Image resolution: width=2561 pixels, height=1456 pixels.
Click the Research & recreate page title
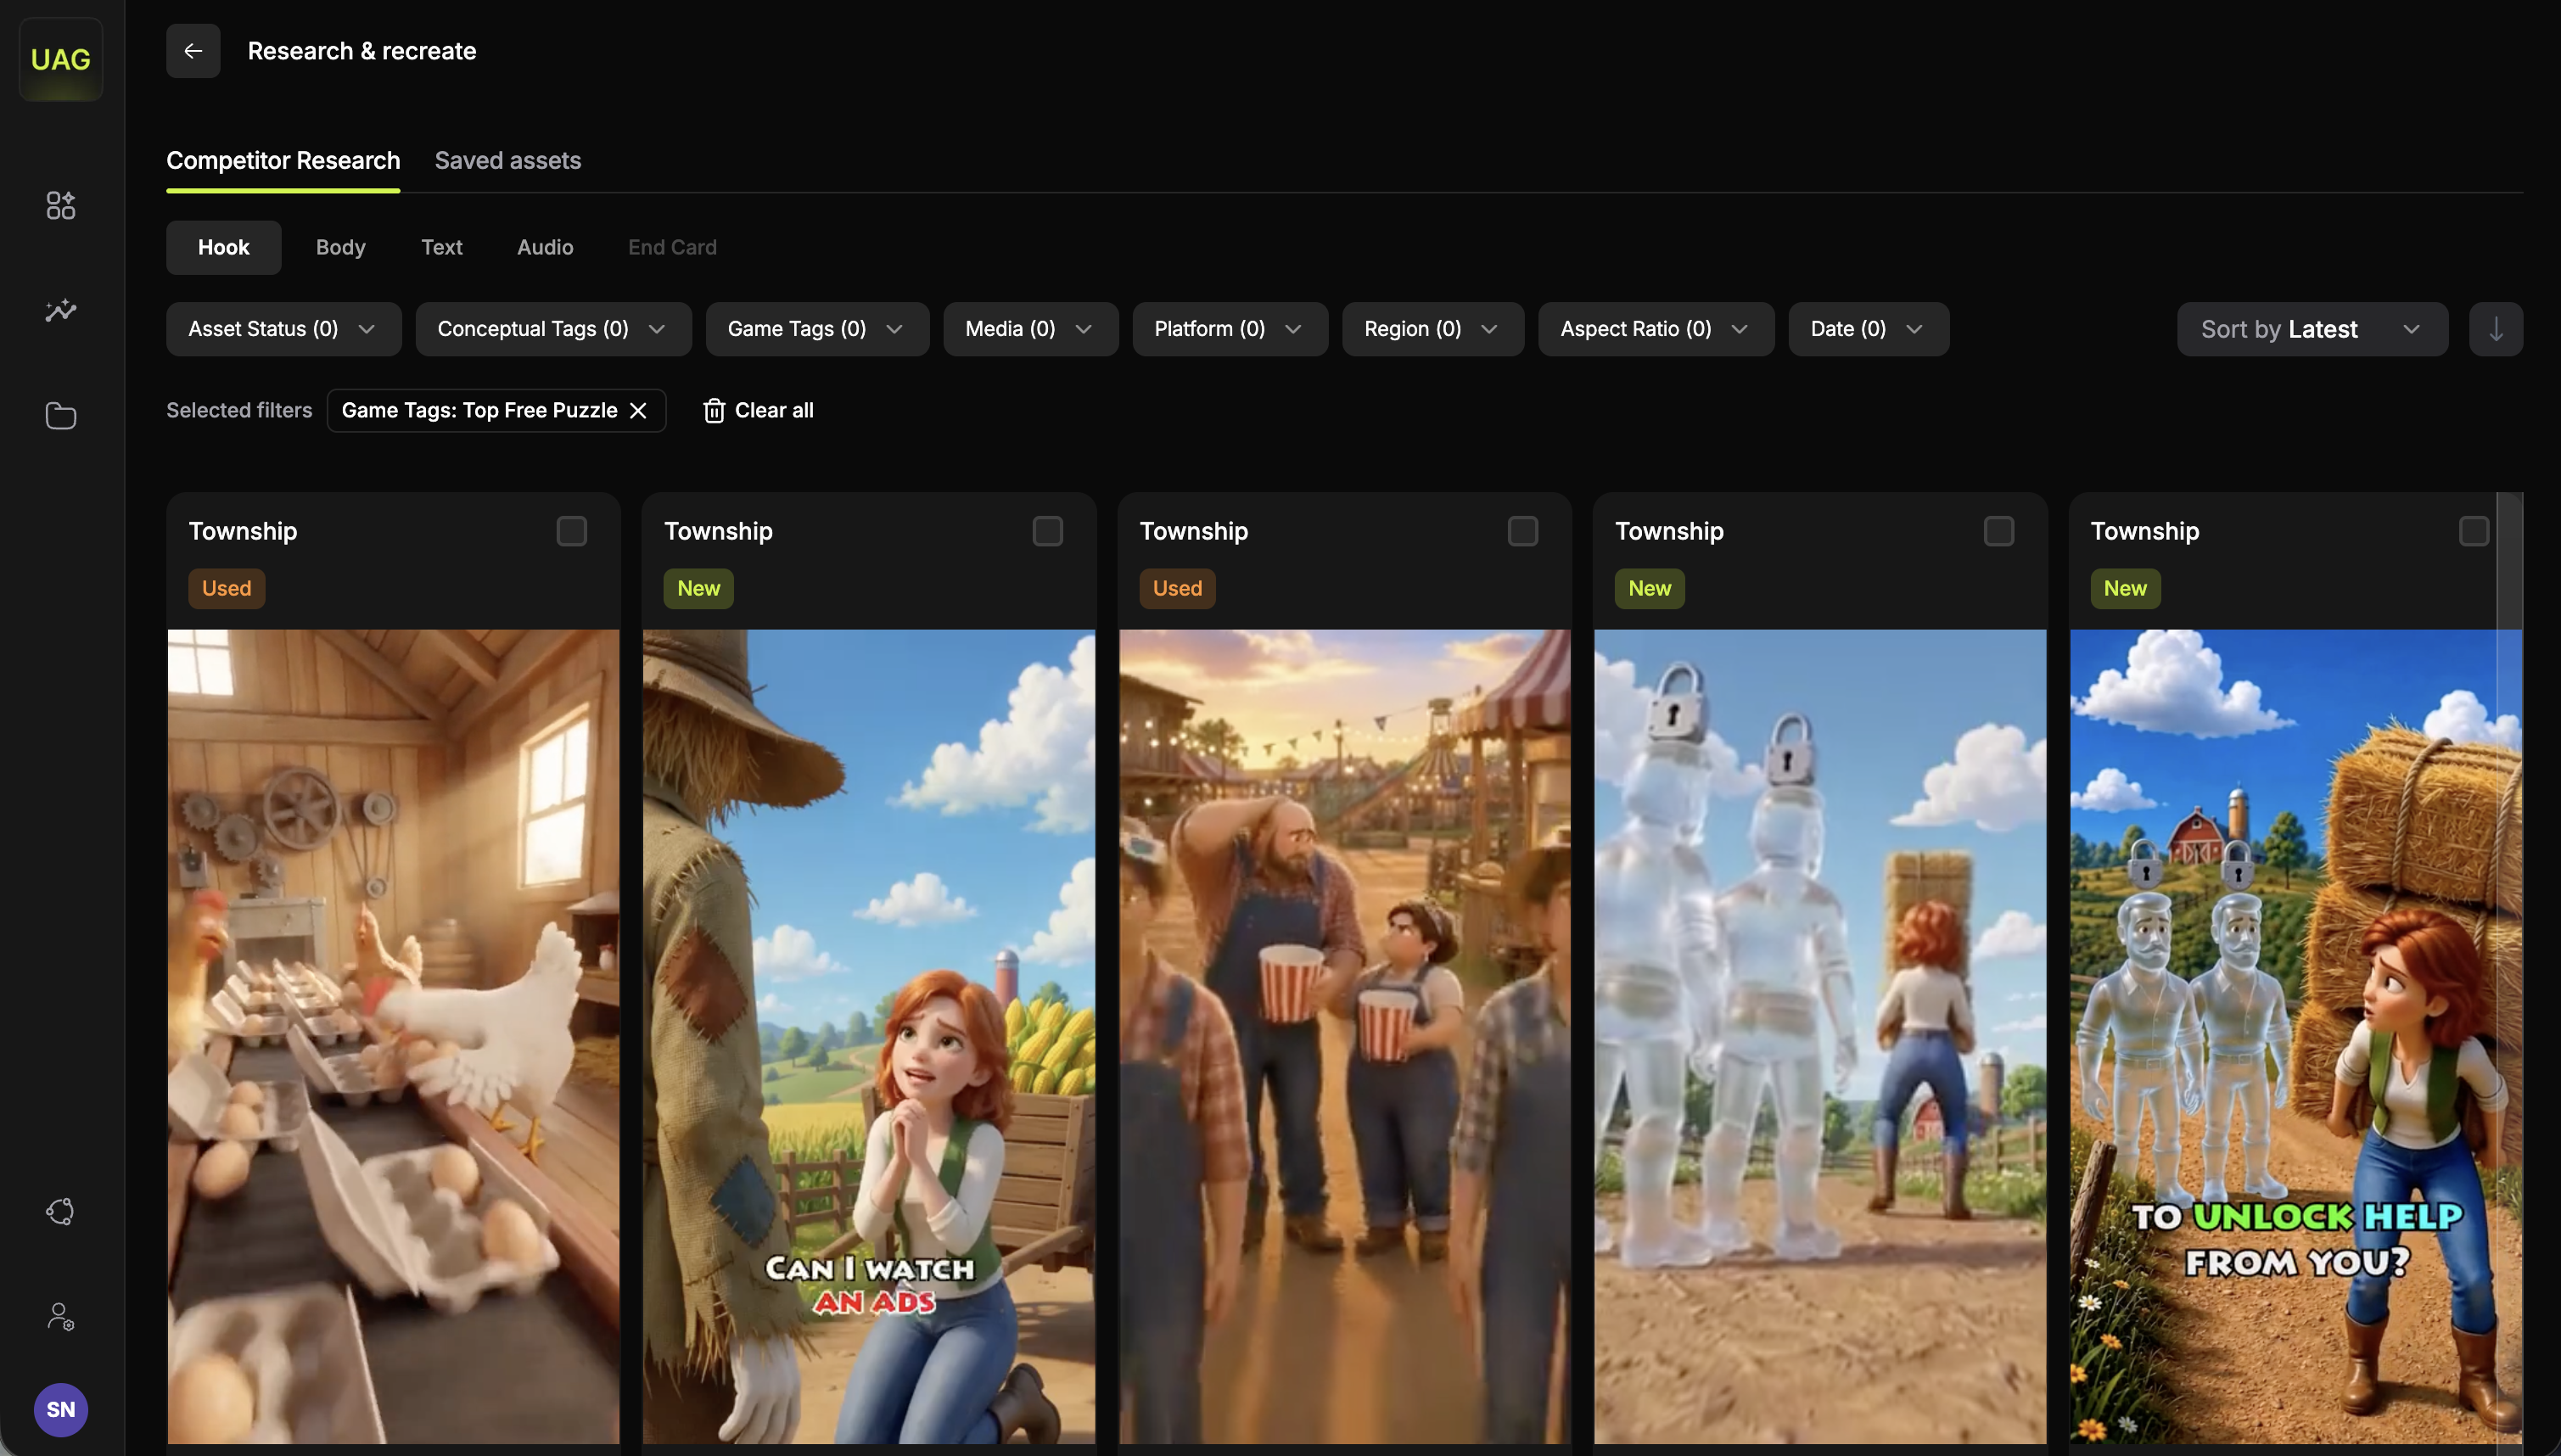coord(362,51)
